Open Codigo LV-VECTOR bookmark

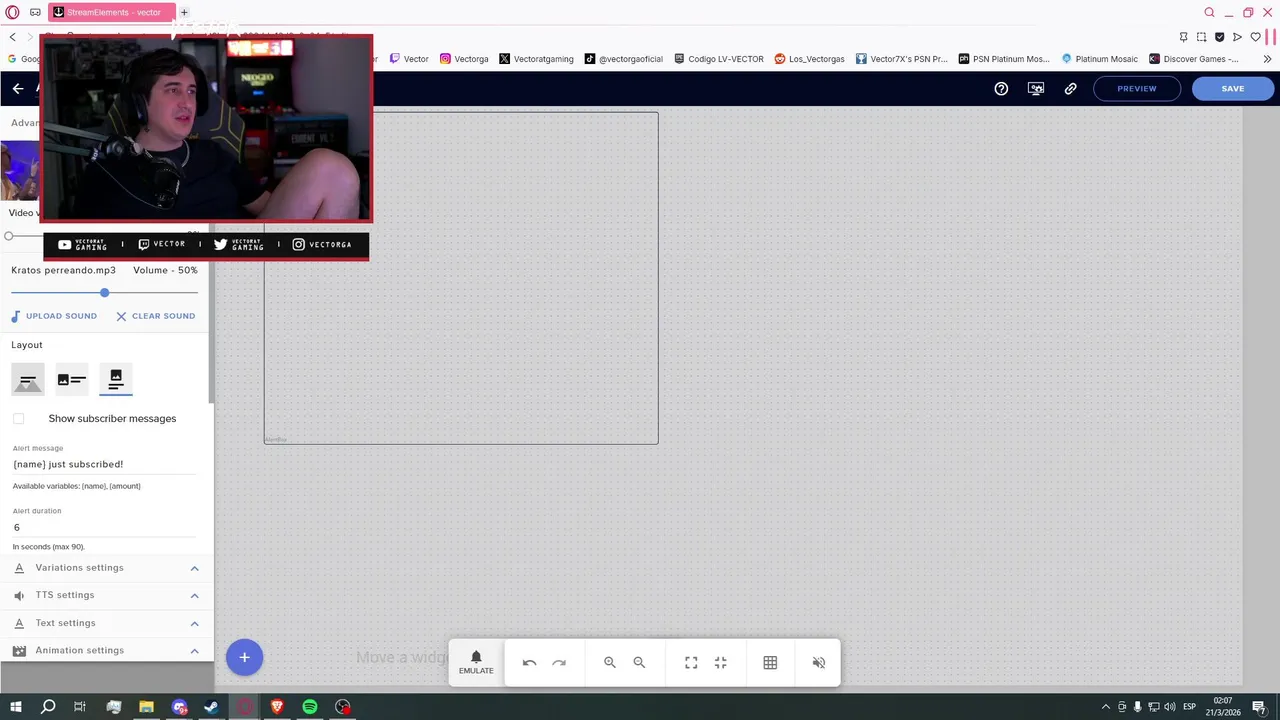(719, 59)
